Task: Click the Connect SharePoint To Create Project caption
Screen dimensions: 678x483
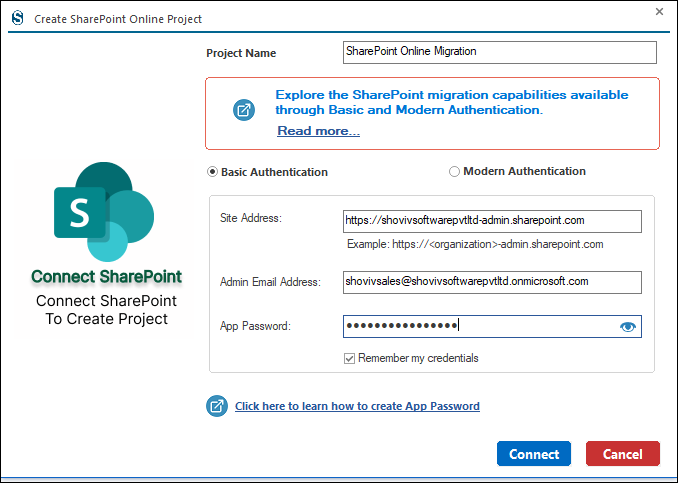Action: 106,310
